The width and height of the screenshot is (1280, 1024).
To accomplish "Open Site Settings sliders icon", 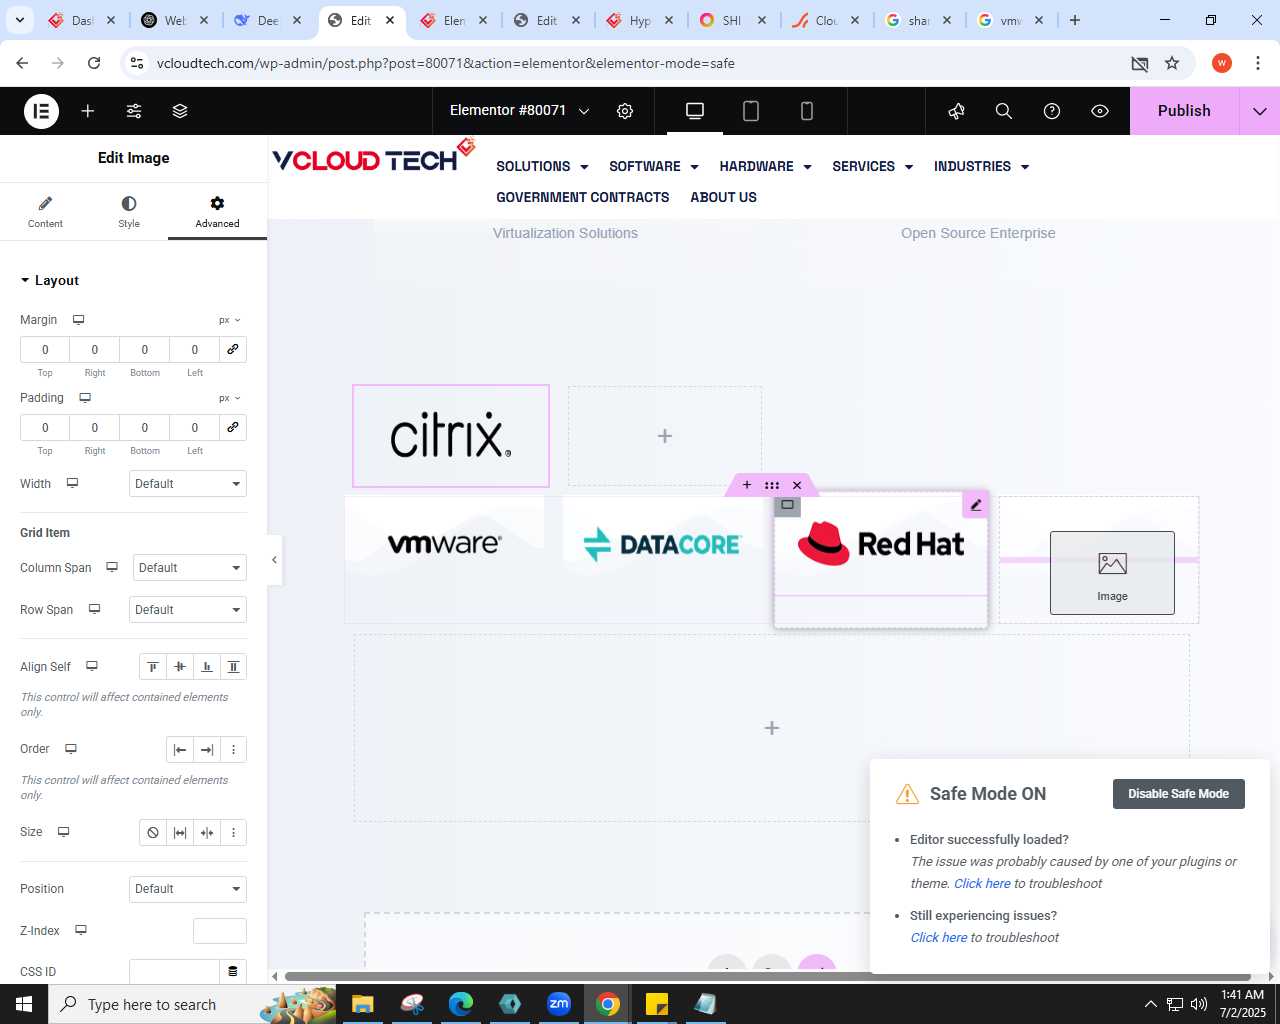I will [134, 111].
